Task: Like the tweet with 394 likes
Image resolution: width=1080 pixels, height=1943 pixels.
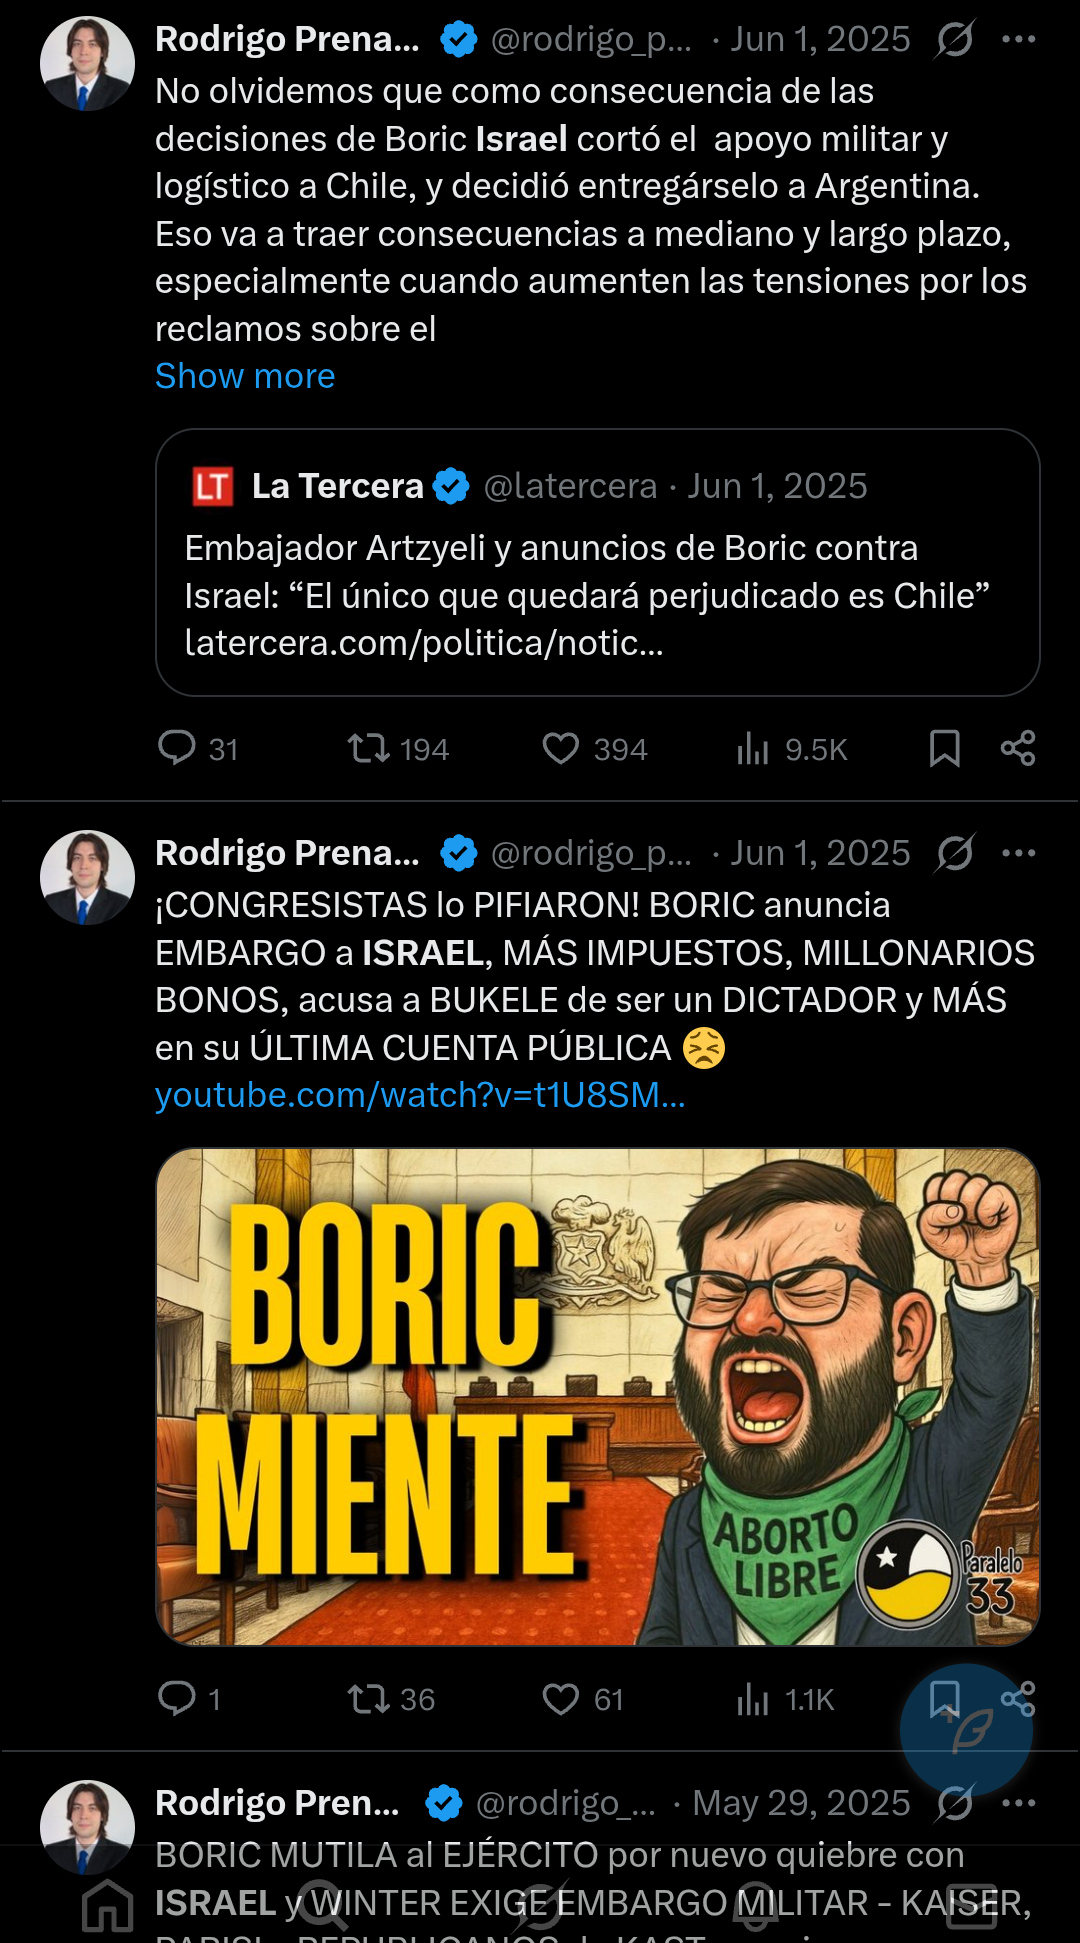Action: 561,748
